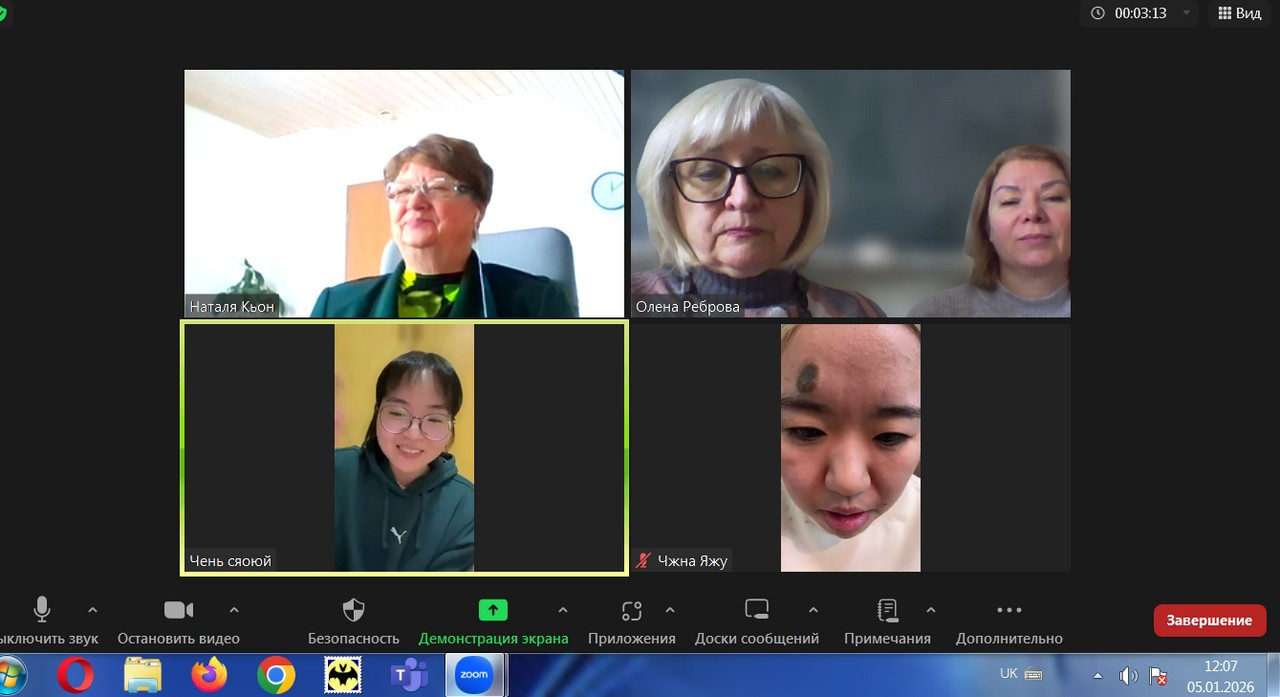
Task: Show hidden tray icons arrow
Action: pos(1098,675)
